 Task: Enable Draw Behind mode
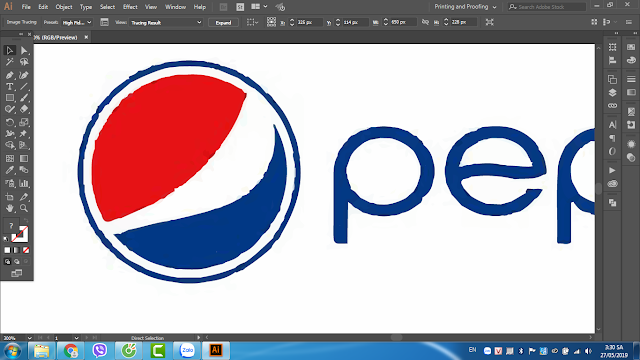point(17,262)
